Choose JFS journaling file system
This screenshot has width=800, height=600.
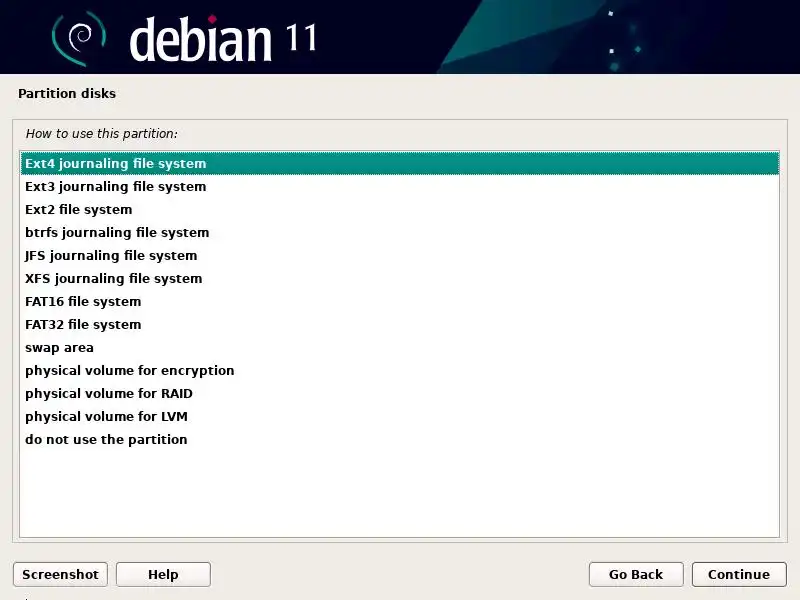pyautogui.click(x=399, y=256)
